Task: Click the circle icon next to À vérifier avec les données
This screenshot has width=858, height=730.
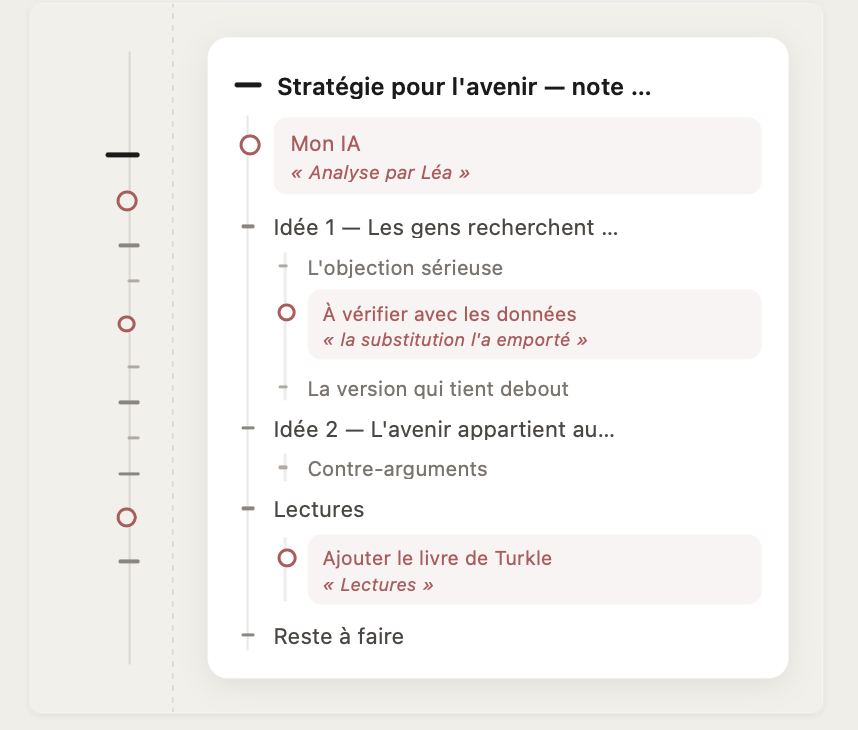Action: [x=287, y=312]
